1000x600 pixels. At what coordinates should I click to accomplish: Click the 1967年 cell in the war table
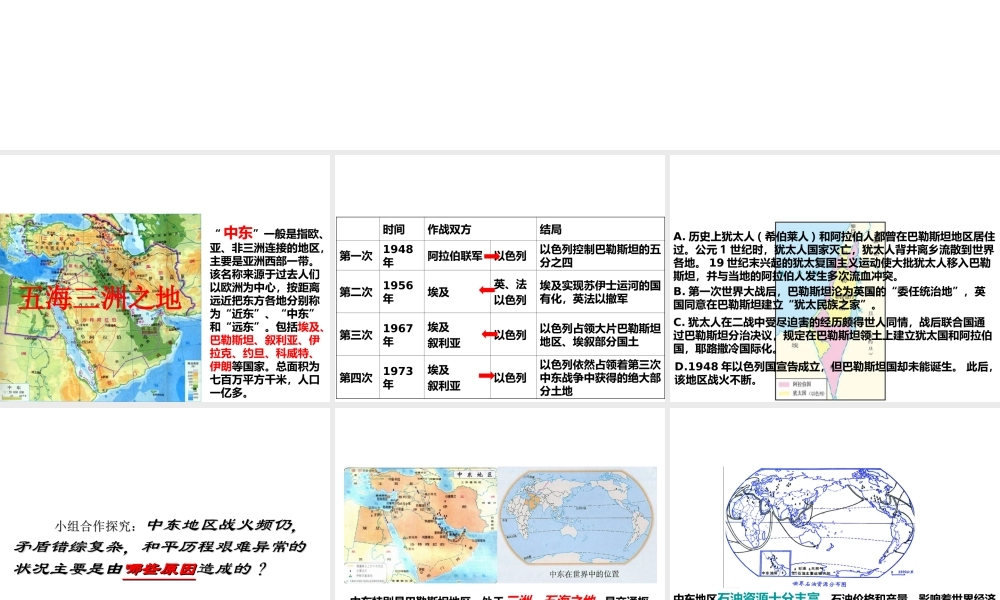tap(402, 335)
